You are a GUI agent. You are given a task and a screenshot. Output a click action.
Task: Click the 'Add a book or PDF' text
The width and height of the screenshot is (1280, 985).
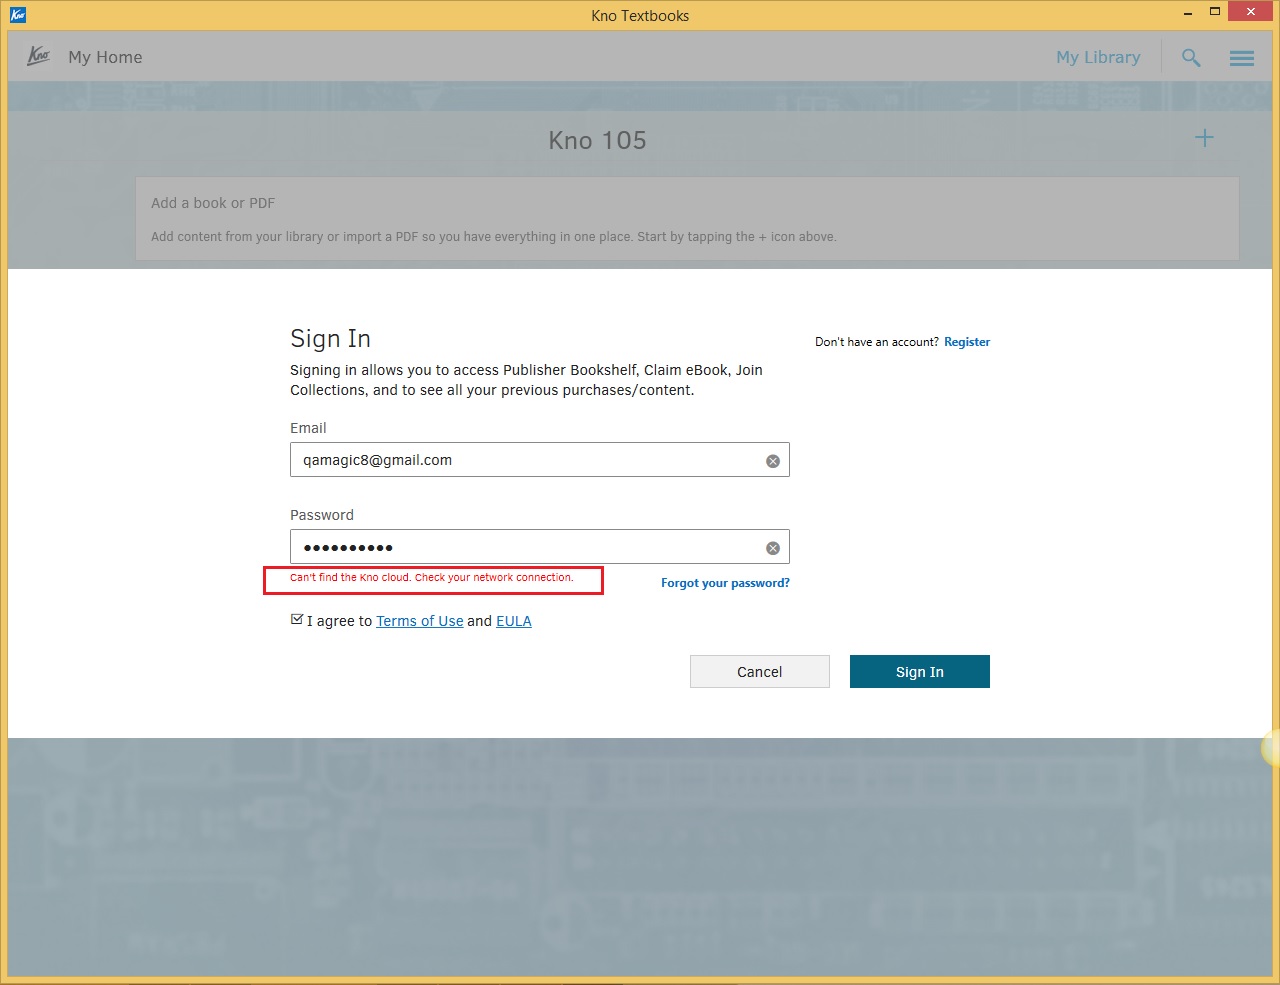click(x=213, y=203)
